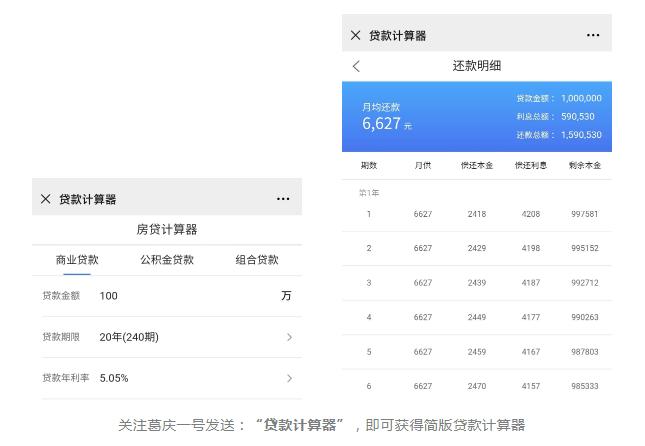Close the left 贷款计算器 window with X
645x446 pixels.
(46, 199)
